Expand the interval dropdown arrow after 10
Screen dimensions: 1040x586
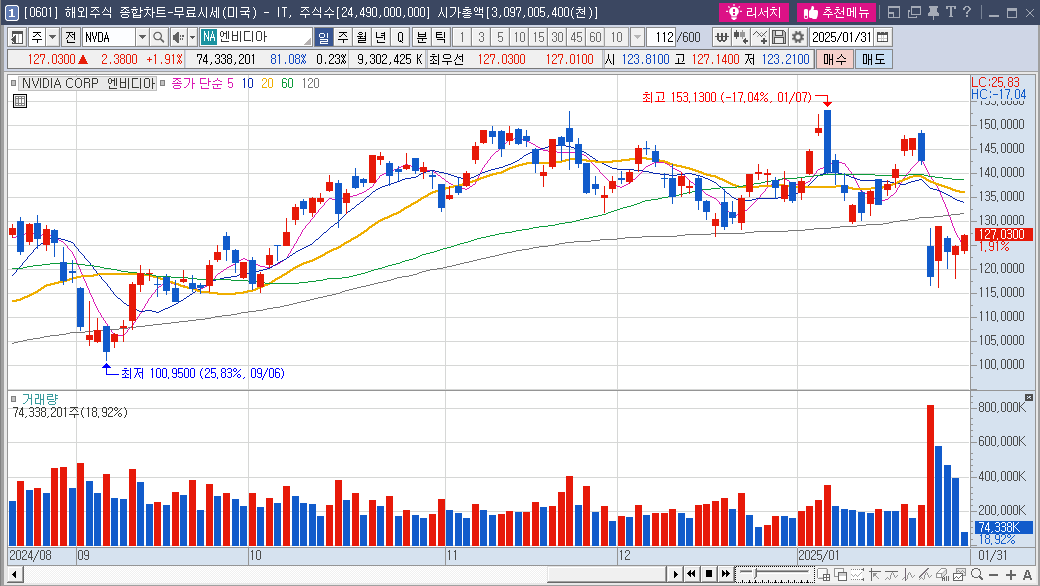tap(637, 37)
